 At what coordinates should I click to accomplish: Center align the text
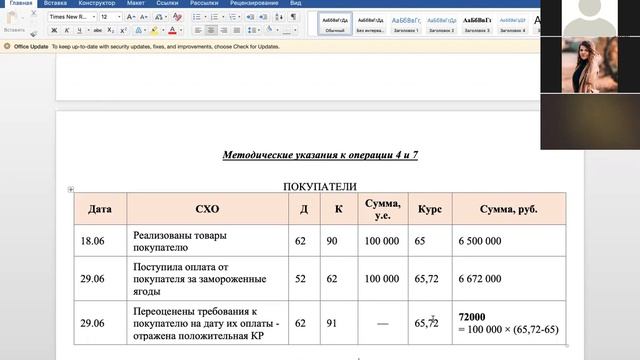point(211,30)
